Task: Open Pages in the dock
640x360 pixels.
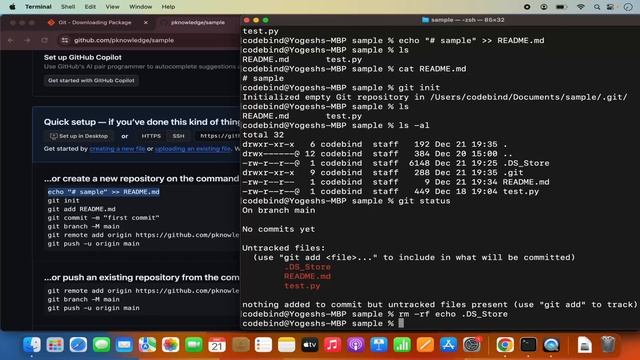Action: (x=425, y=345)
